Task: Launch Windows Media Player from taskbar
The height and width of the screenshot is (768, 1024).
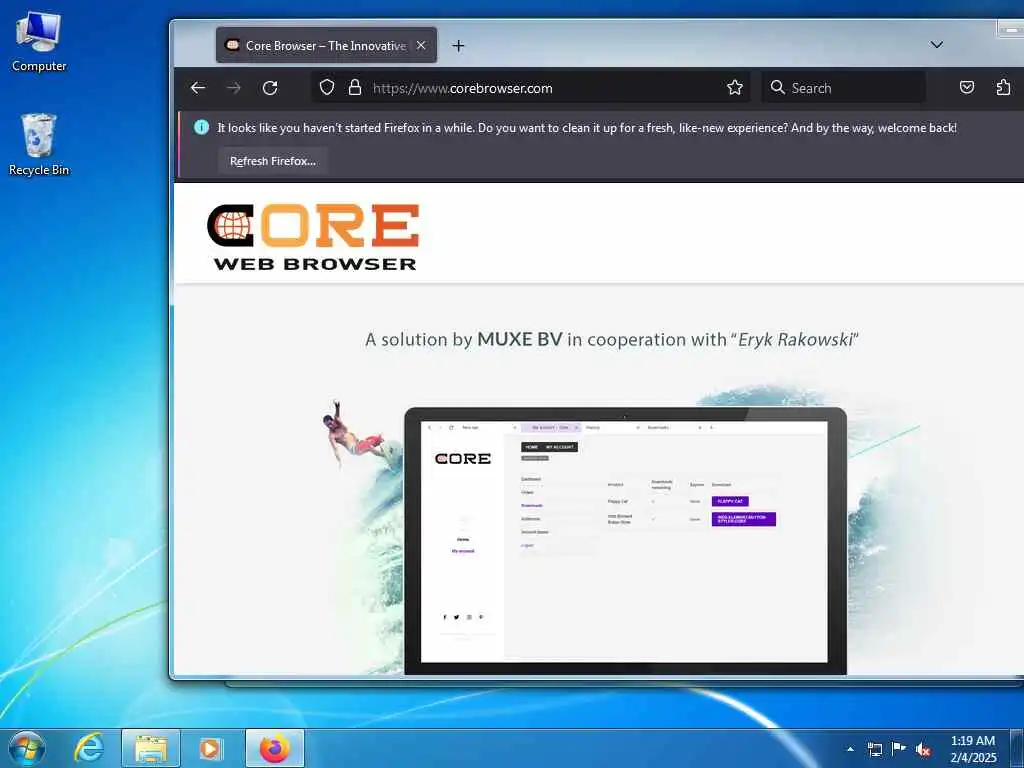Action: pyautogui.click(x=211, y=748)
